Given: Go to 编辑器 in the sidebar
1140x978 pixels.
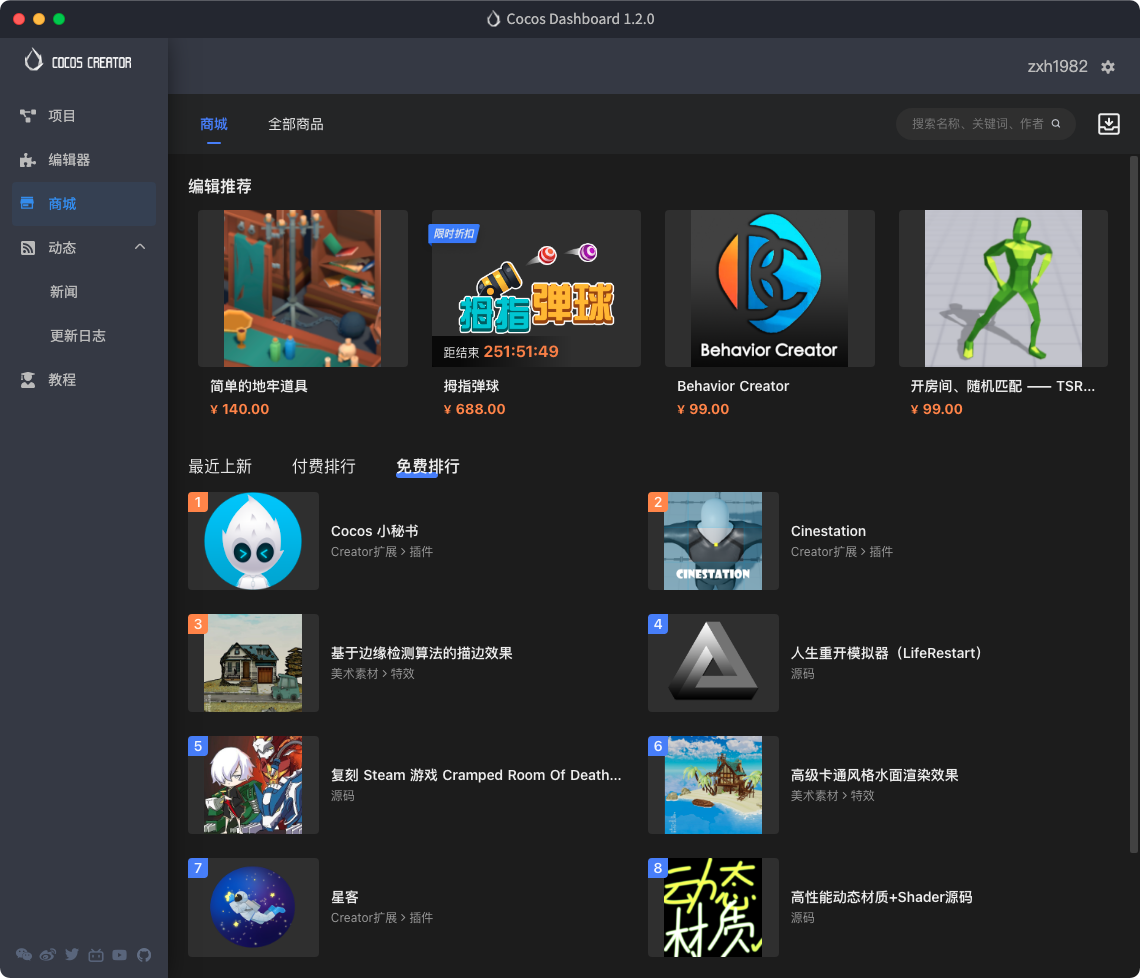Looking at the screenshot, I should 69,160.
